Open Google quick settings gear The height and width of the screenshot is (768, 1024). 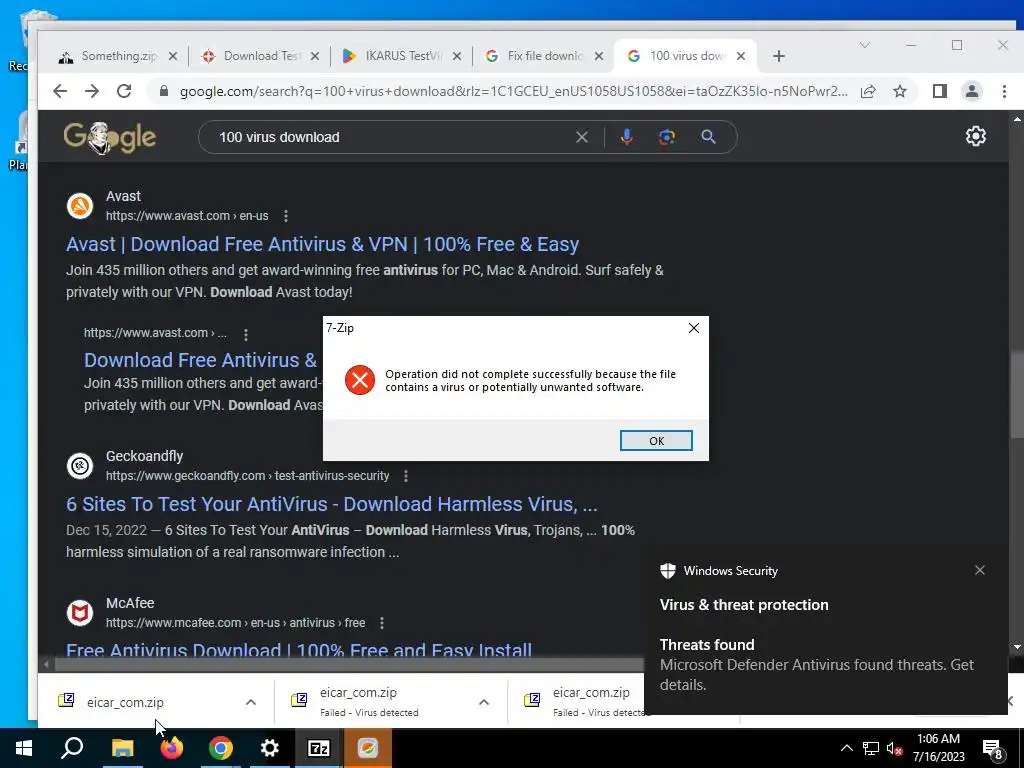point(976,136)
